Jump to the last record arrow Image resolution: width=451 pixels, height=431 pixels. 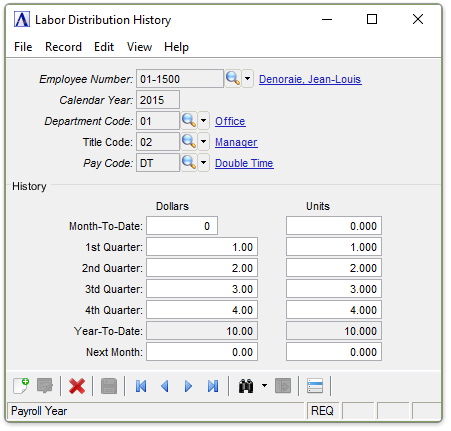tap(213, 386)
